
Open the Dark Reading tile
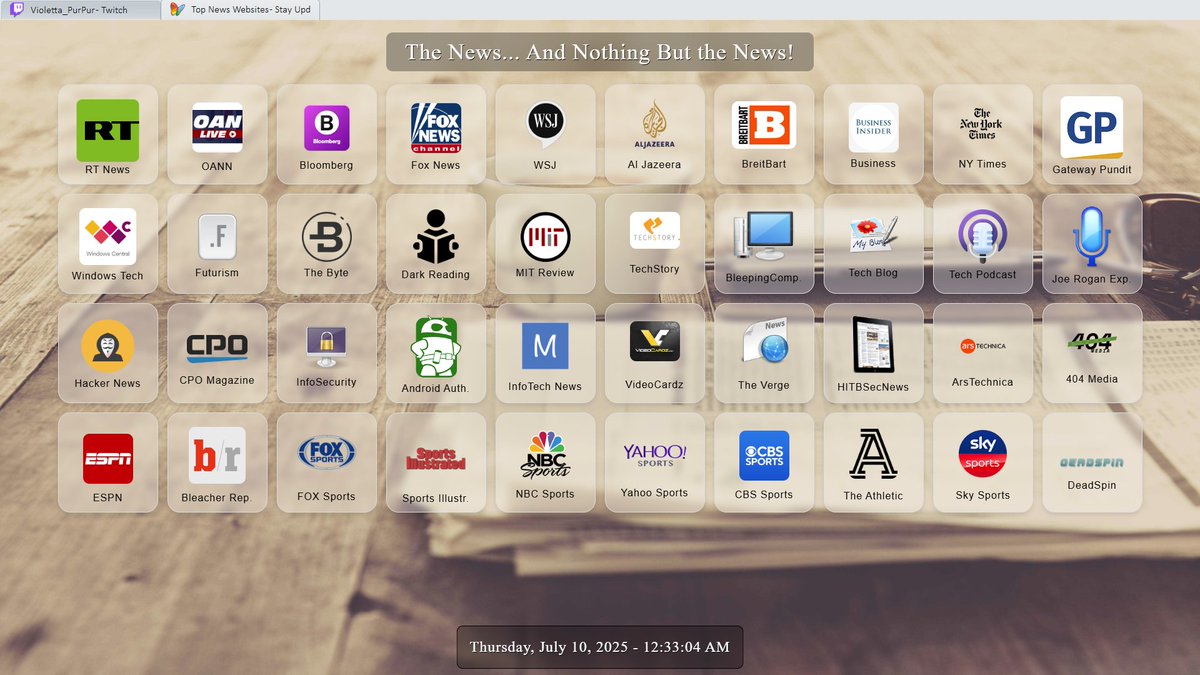pyautogui.click(x=436, y=244)
